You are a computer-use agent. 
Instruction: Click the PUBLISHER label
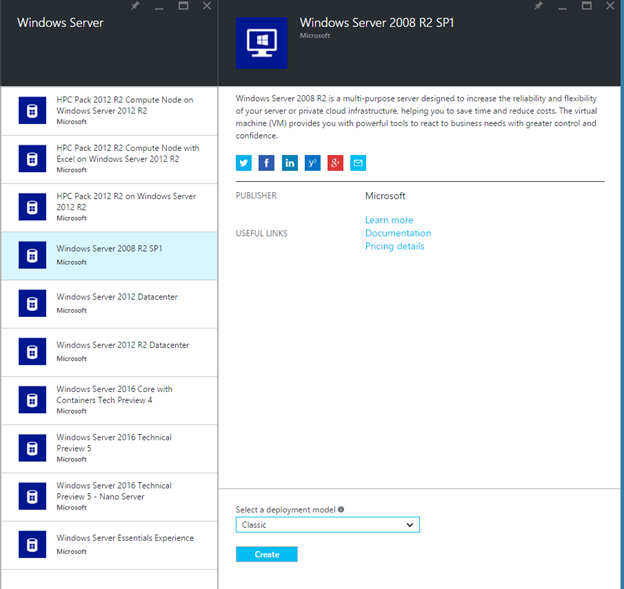256,195
